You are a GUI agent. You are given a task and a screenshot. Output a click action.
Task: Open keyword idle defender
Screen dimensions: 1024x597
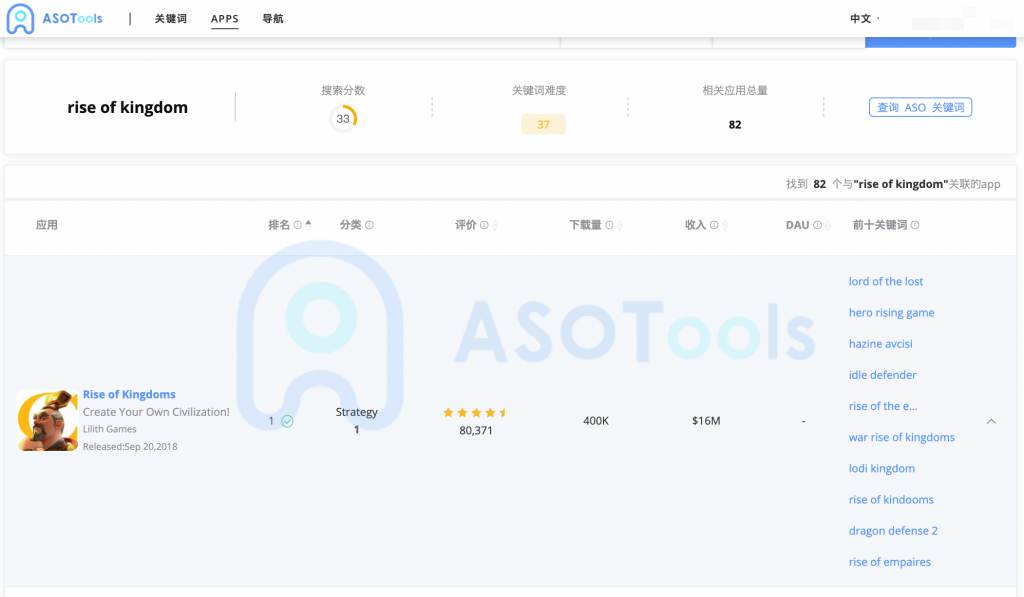(x=882, y=375)
